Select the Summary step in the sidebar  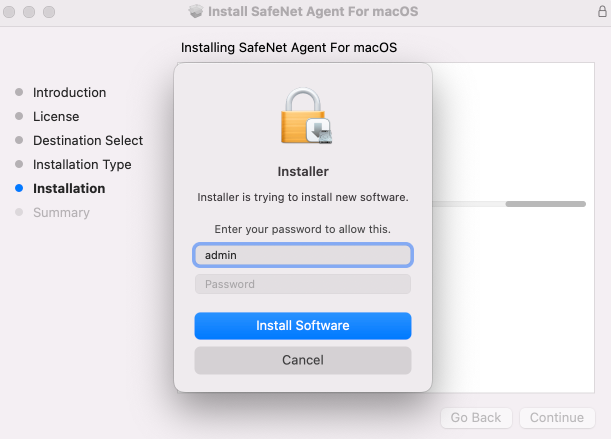click(61, 212)
